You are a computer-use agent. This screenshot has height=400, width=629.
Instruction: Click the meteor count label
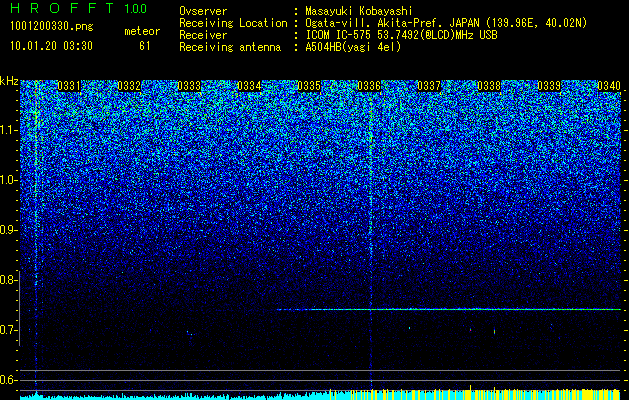pyautogui.click(x=142, y=31)
